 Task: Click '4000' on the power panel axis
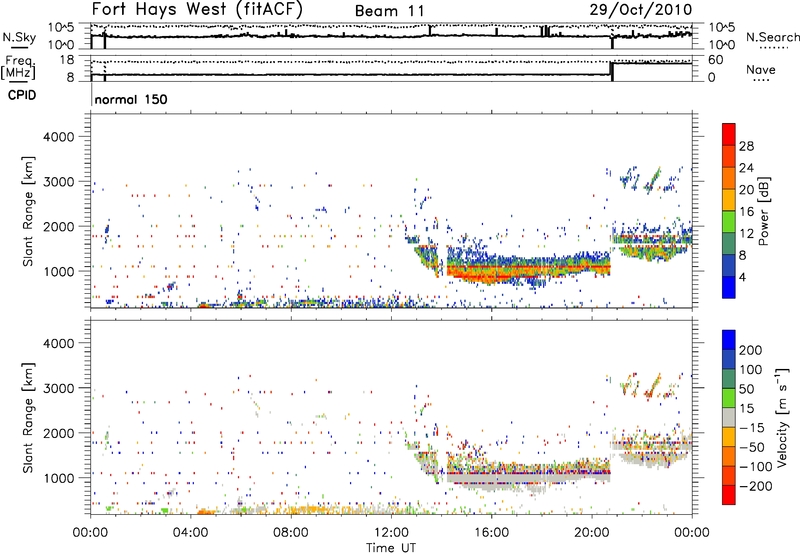pyautogui.click(x=58, y=137)
